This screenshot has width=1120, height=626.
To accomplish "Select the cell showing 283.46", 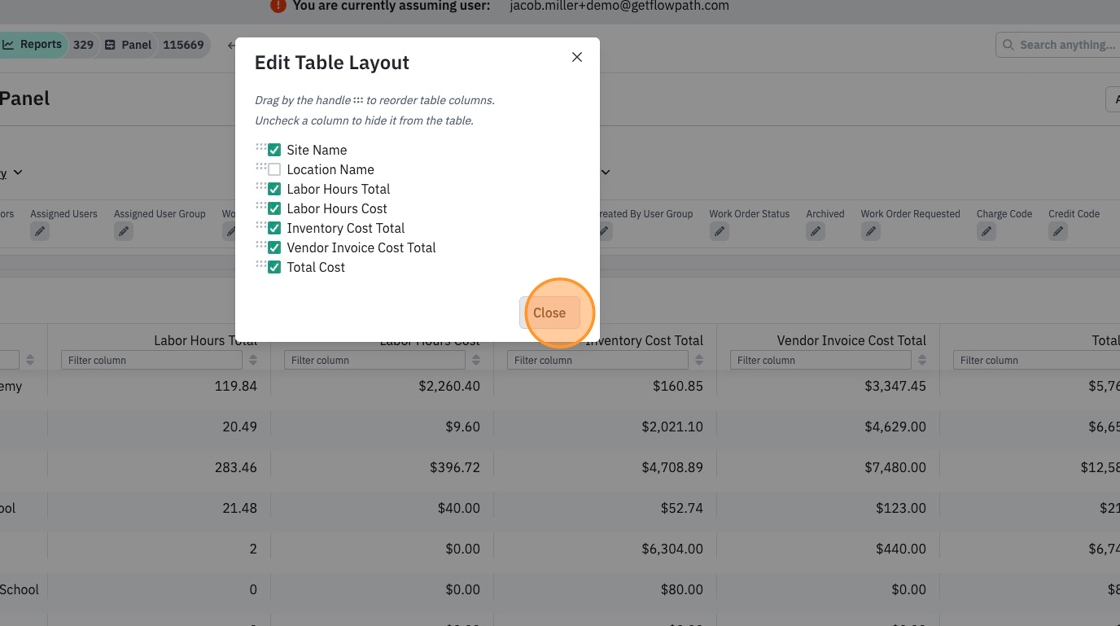I will point(236,467).
